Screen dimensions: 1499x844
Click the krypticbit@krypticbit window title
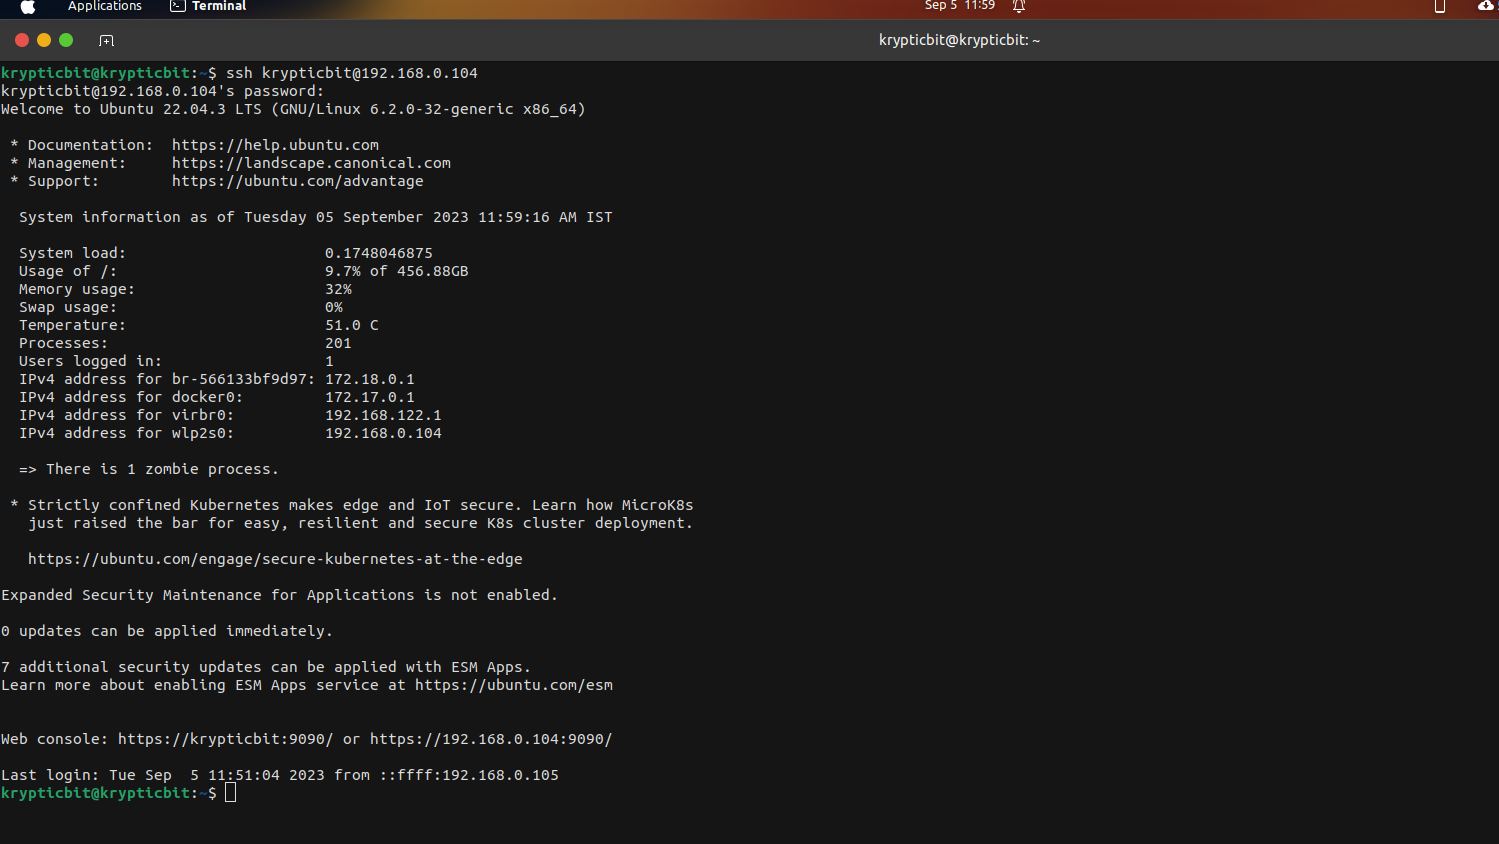(958, 40)
